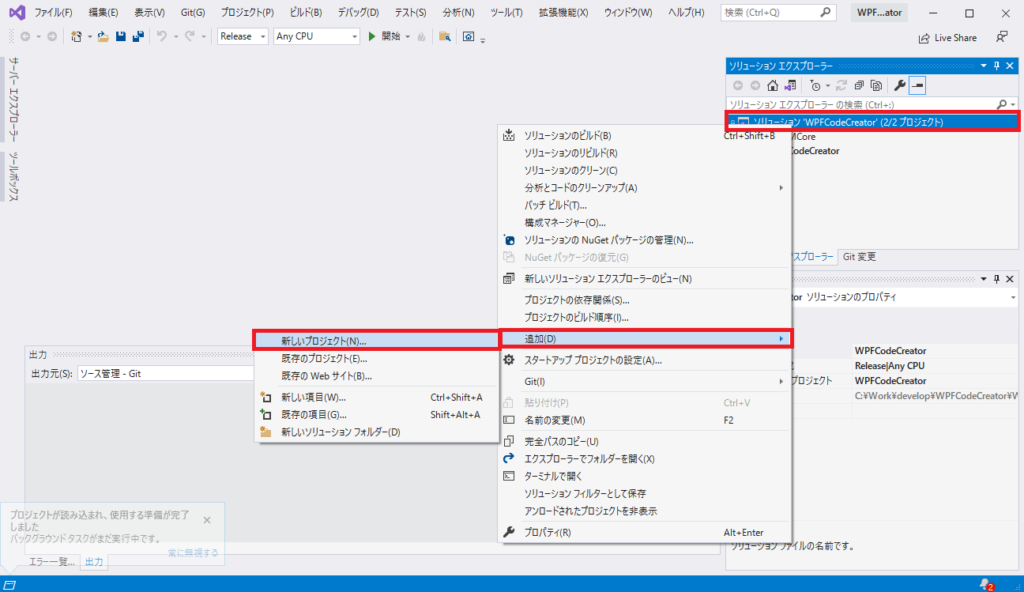Open the undo history dropdown arrow
The height and width of the screenshot is (592, 1024).
coord(175,37)
